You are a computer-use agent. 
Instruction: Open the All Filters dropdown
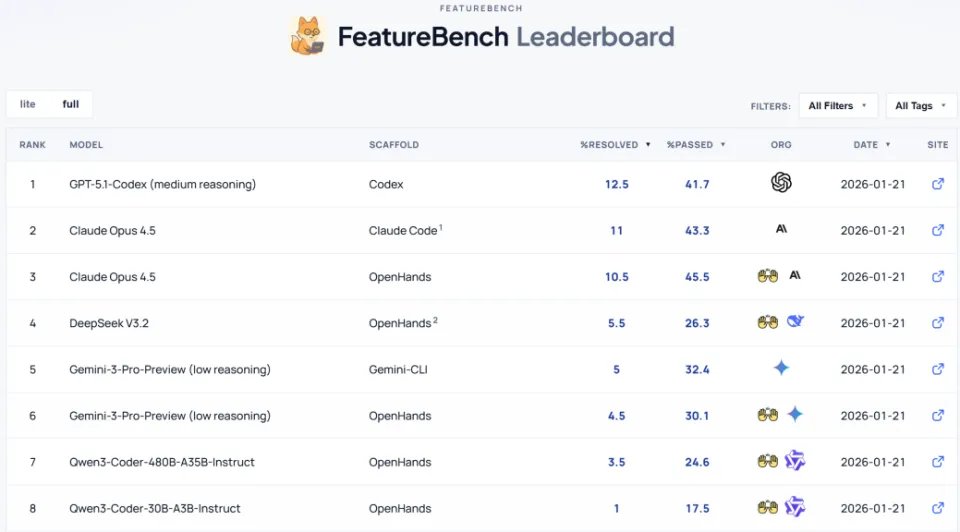pyautogui.click(x=838, y=106)
